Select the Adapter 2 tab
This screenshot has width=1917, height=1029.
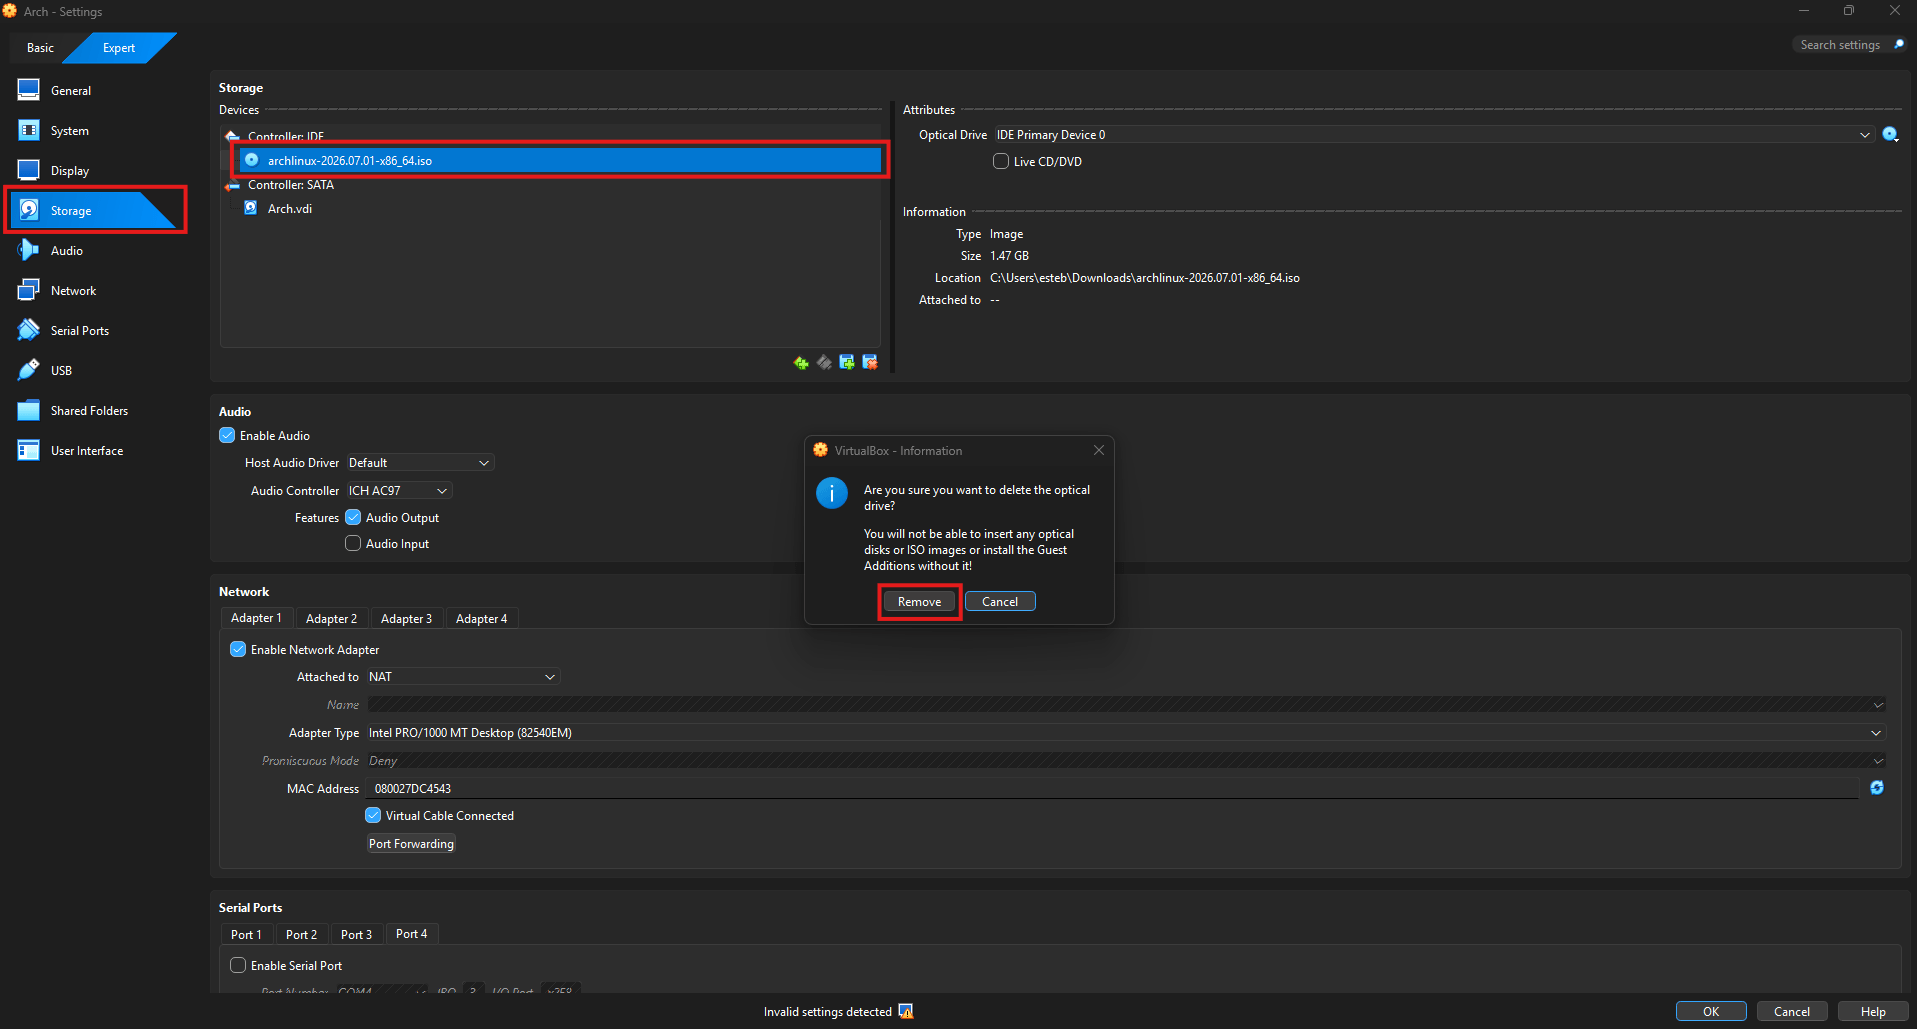click(331, 619)
